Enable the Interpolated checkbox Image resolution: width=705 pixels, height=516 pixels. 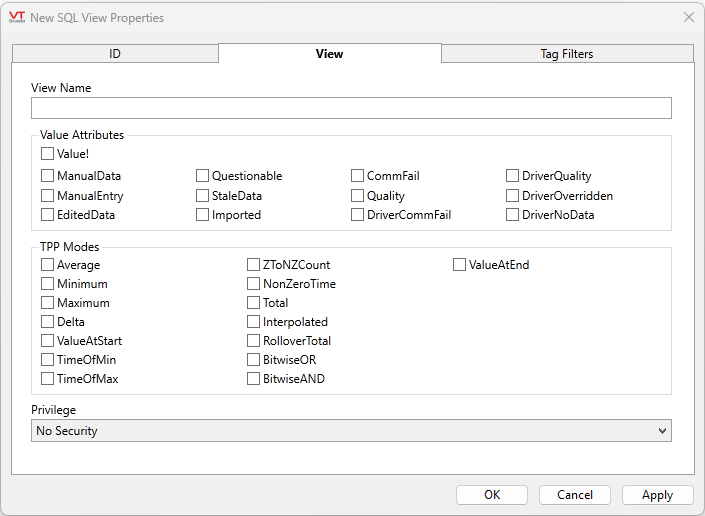pos(254,322)
